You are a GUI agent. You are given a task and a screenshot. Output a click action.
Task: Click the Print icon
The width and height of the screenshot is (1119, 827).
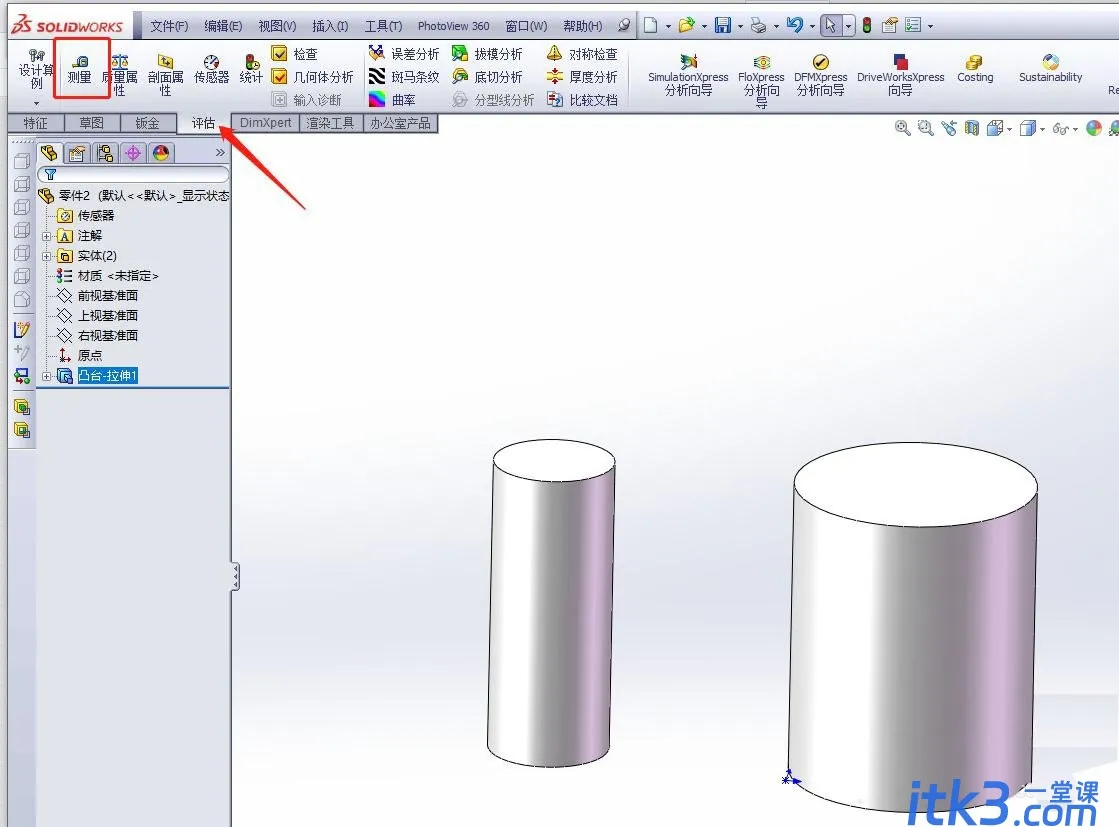point(759,26)
